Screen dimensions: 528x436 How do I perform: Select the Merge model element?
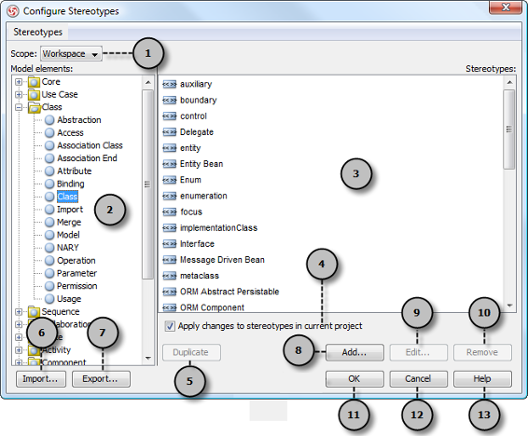(69, 222)
